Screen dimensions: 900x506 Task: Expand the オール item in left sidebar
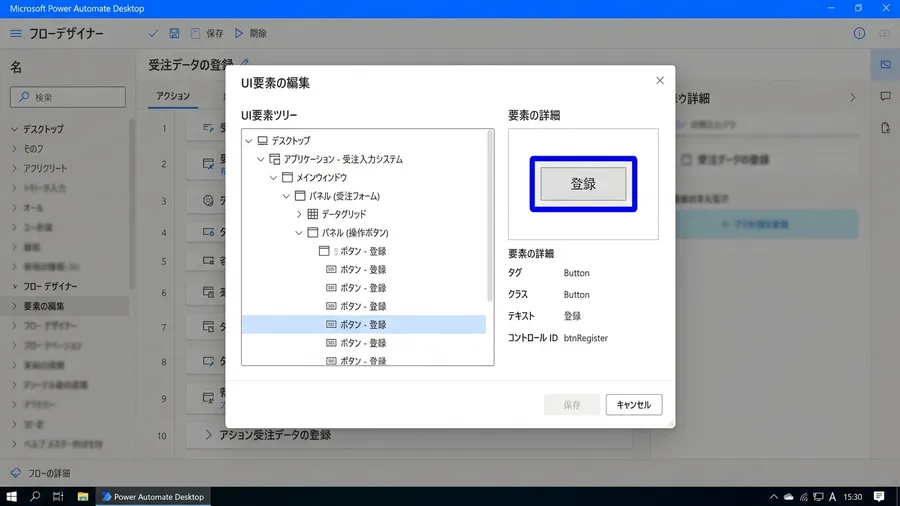tap(14, 208)
